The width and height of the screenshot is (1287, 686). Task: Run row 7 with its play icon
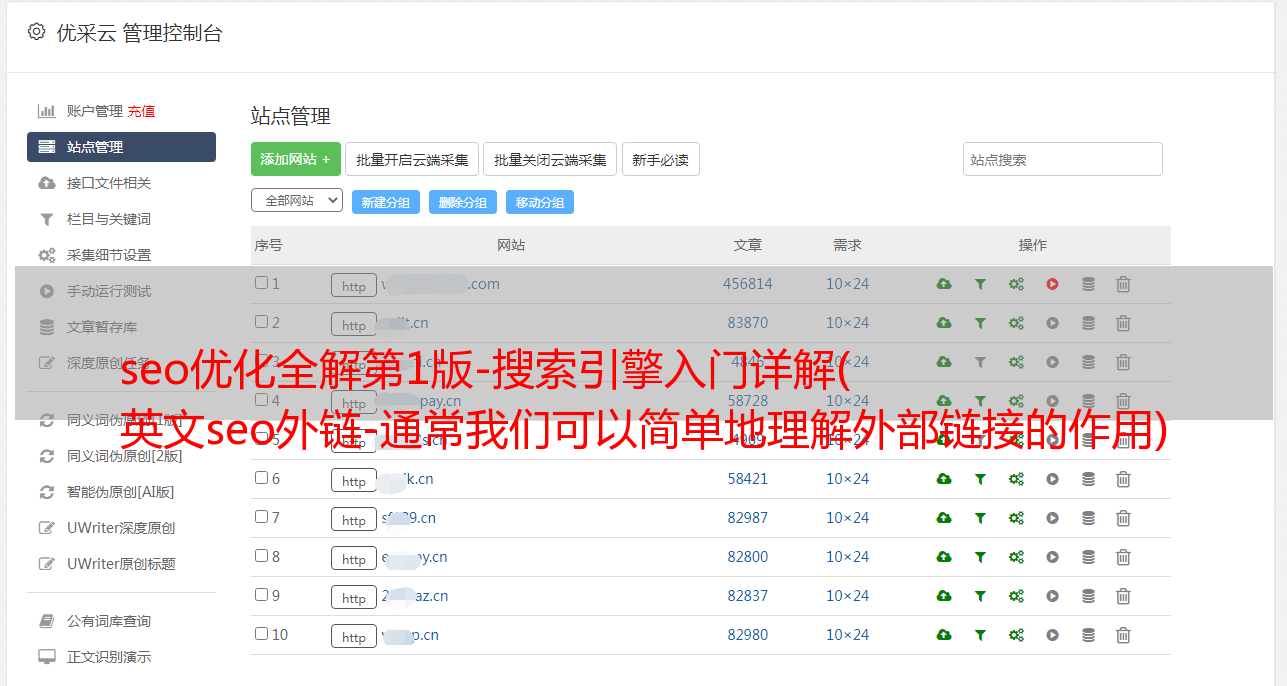click(x=1052, y=518)
